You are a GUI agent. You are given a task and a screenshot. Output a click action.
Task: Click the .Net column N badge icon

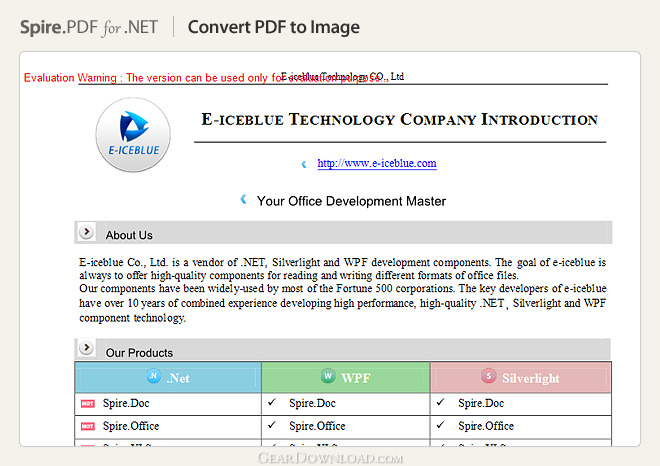coord(154,375)
